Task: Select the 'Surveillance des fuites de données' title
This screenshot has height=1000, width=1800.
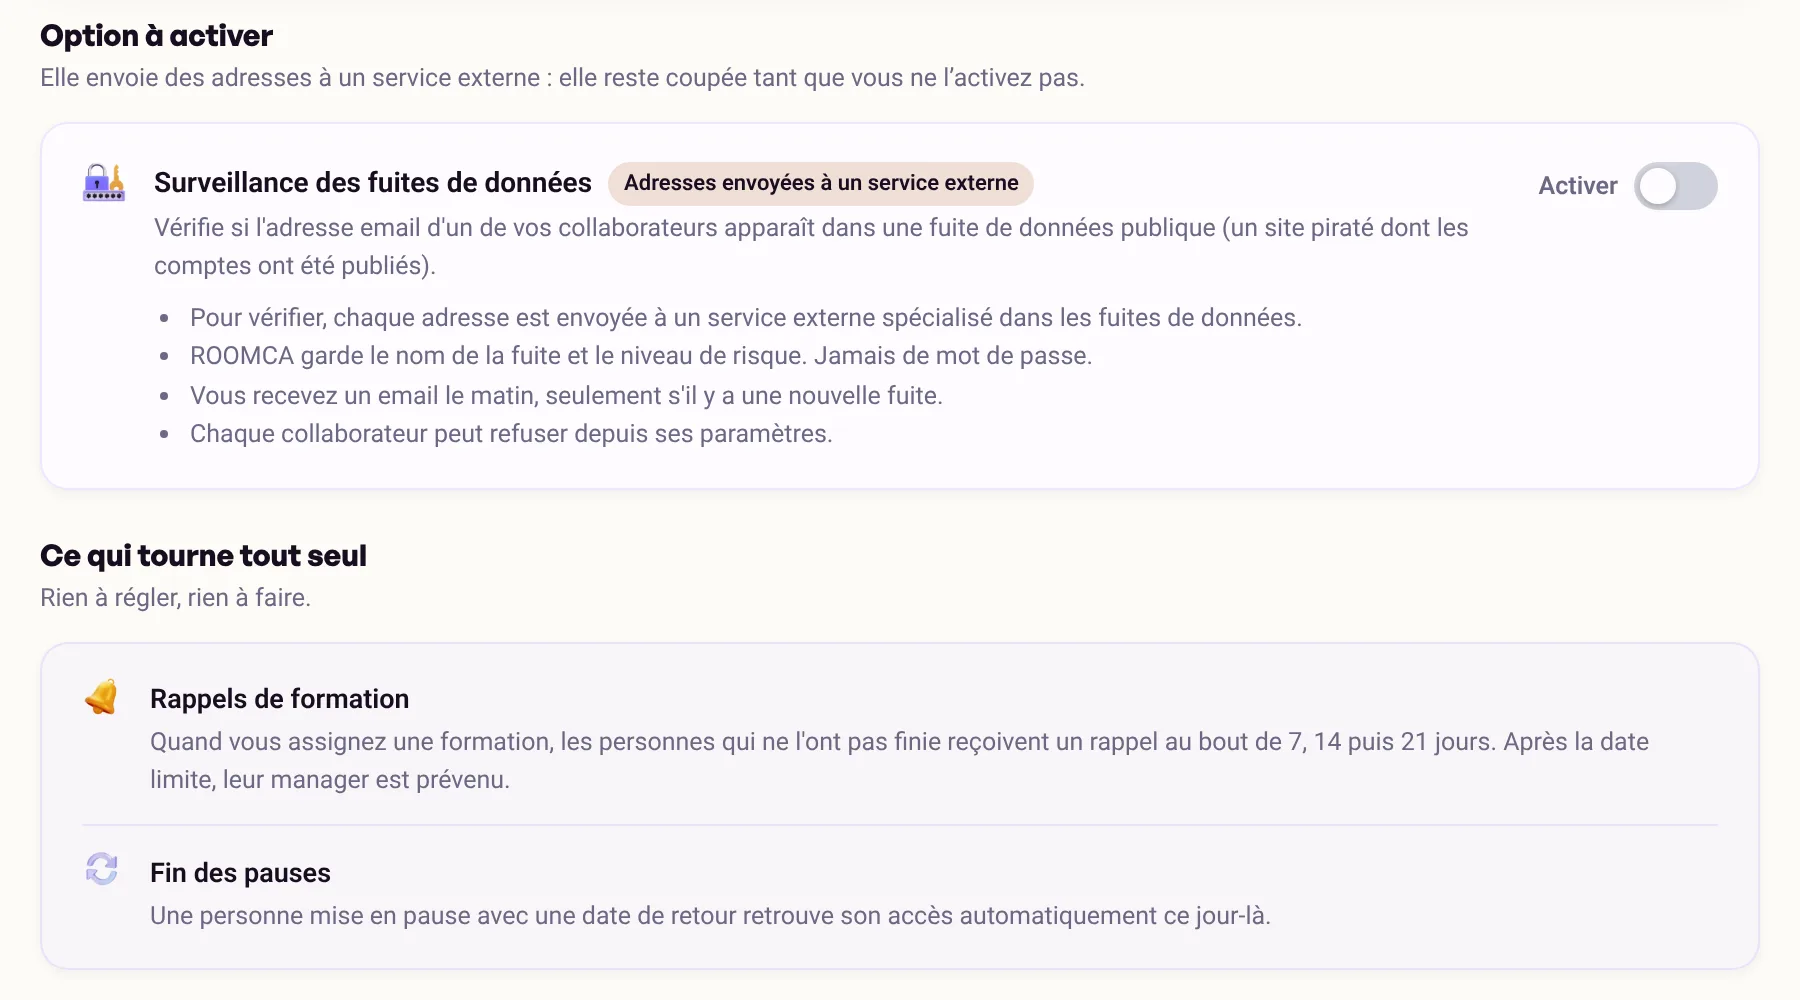Action: coord(373,183)
